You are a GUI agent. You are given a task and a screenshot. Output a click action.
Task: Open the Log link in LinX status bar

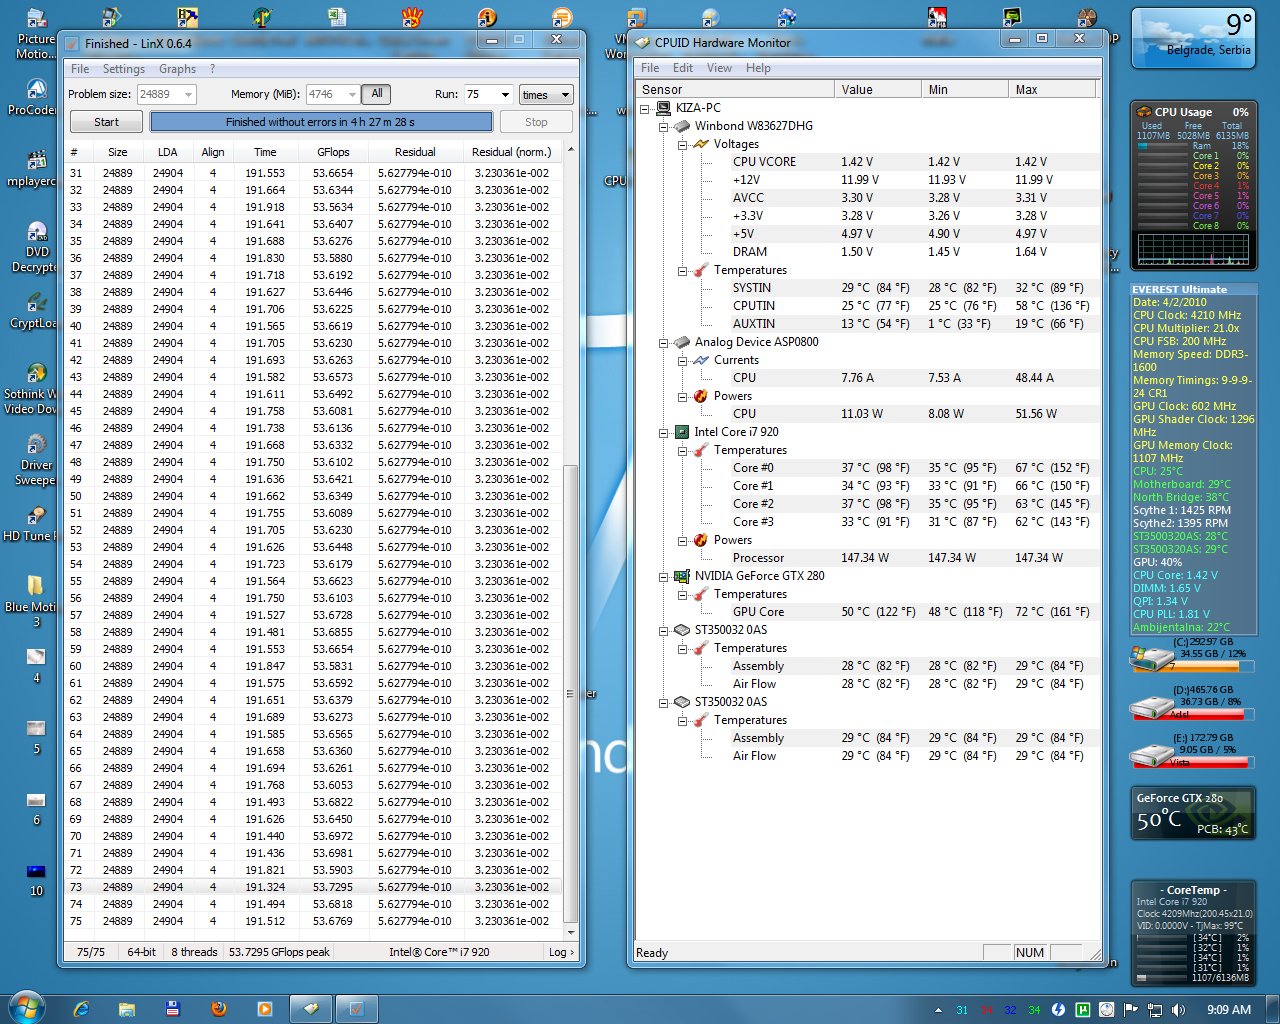coord(561,952)
